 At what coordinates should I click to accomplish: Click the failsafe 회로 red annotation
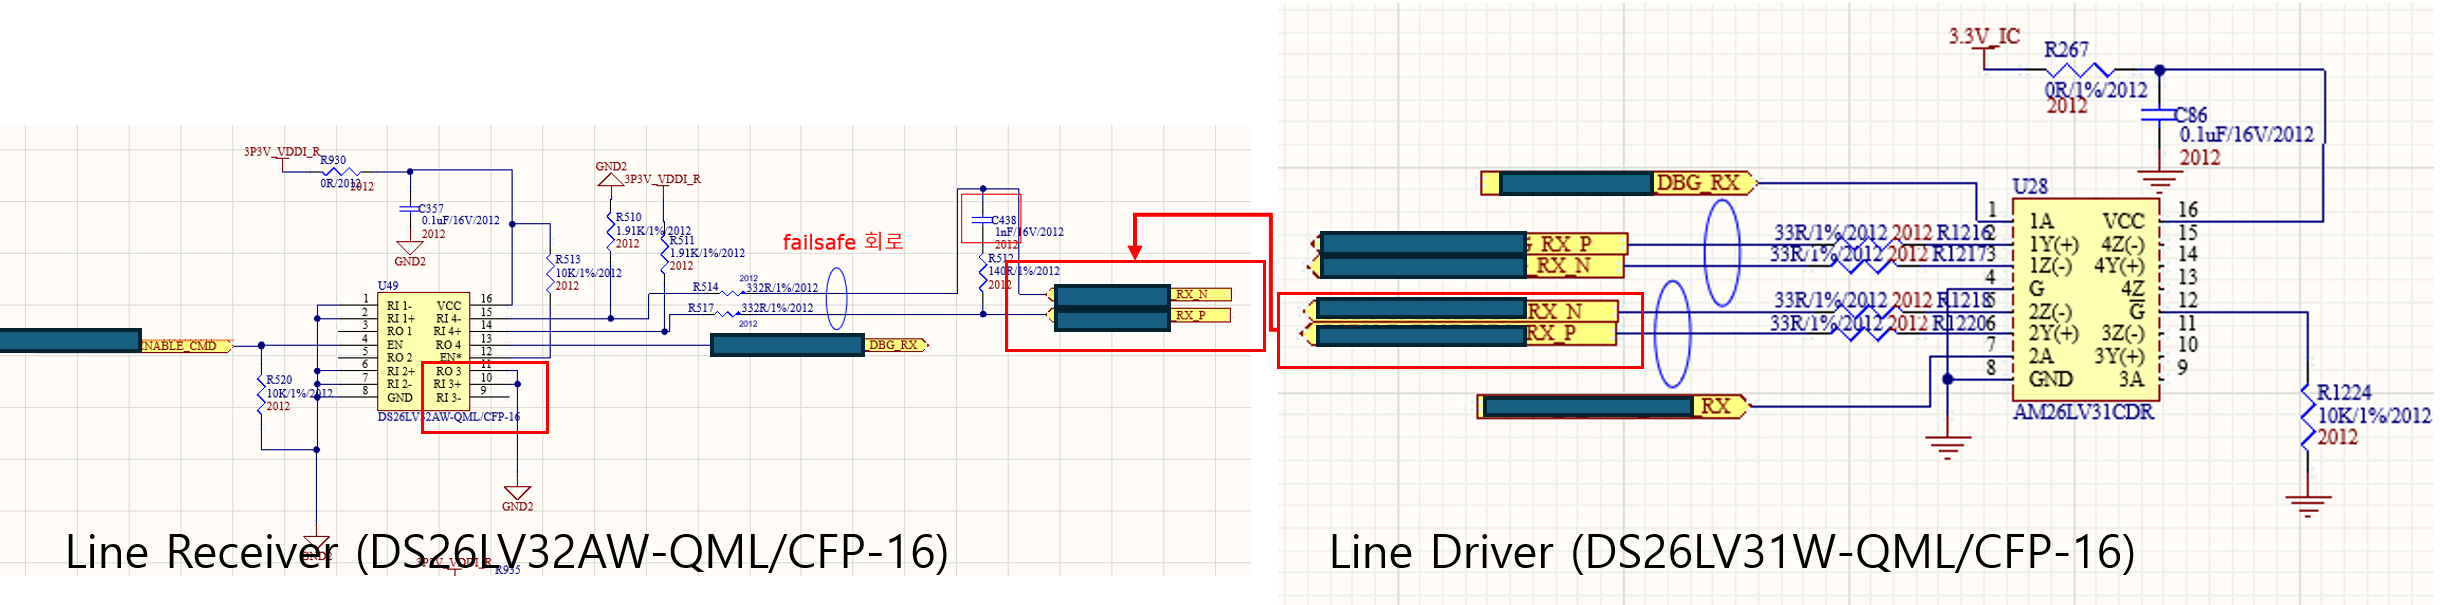point(842,242)
